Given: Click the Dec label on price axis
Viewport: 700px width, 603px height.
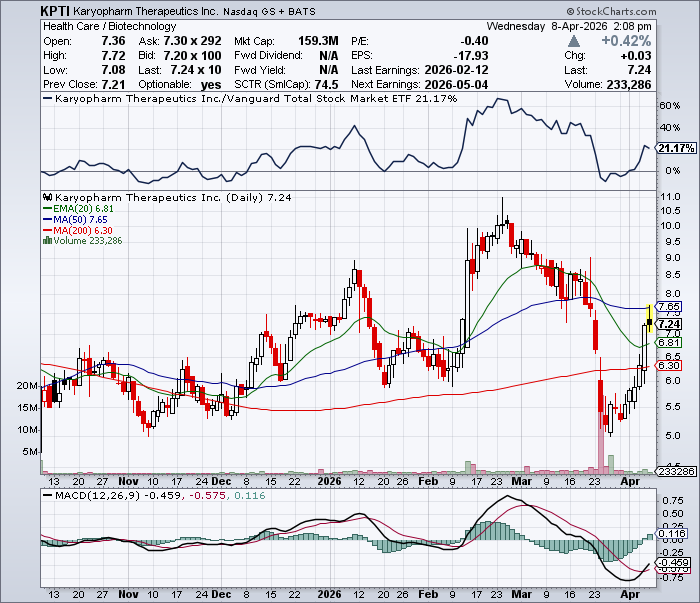Looking at the screenshot, I should click(x=221, y=482).
